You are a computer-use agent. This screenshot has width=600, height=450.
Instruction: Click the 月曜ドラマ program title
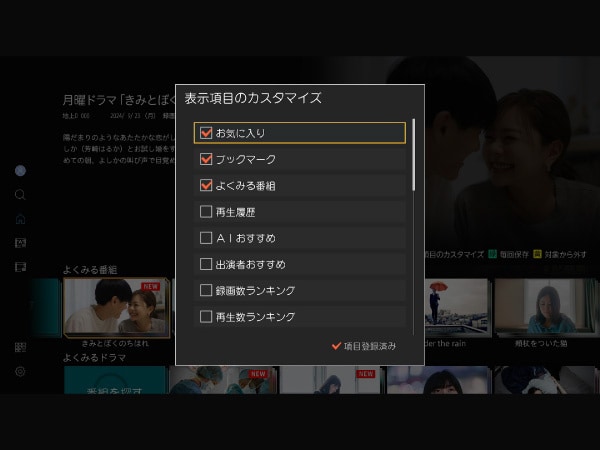(x=119, y=100)
